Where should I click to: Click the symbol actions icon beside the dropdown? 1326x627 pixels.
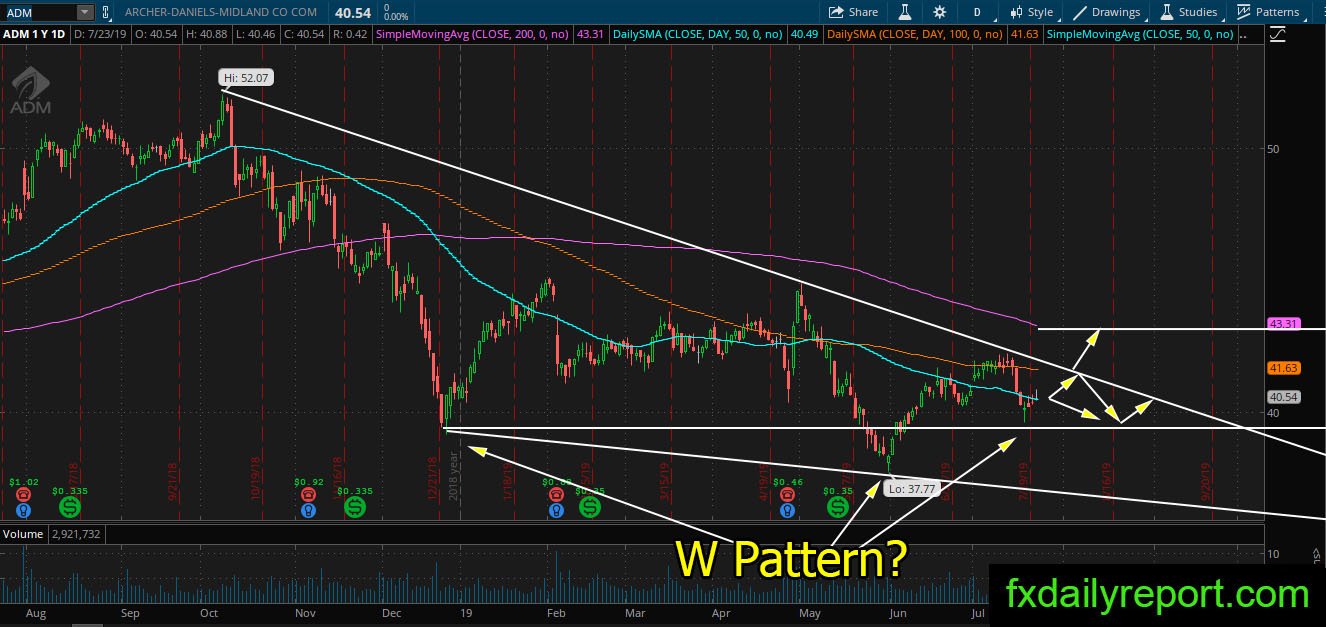104,12
